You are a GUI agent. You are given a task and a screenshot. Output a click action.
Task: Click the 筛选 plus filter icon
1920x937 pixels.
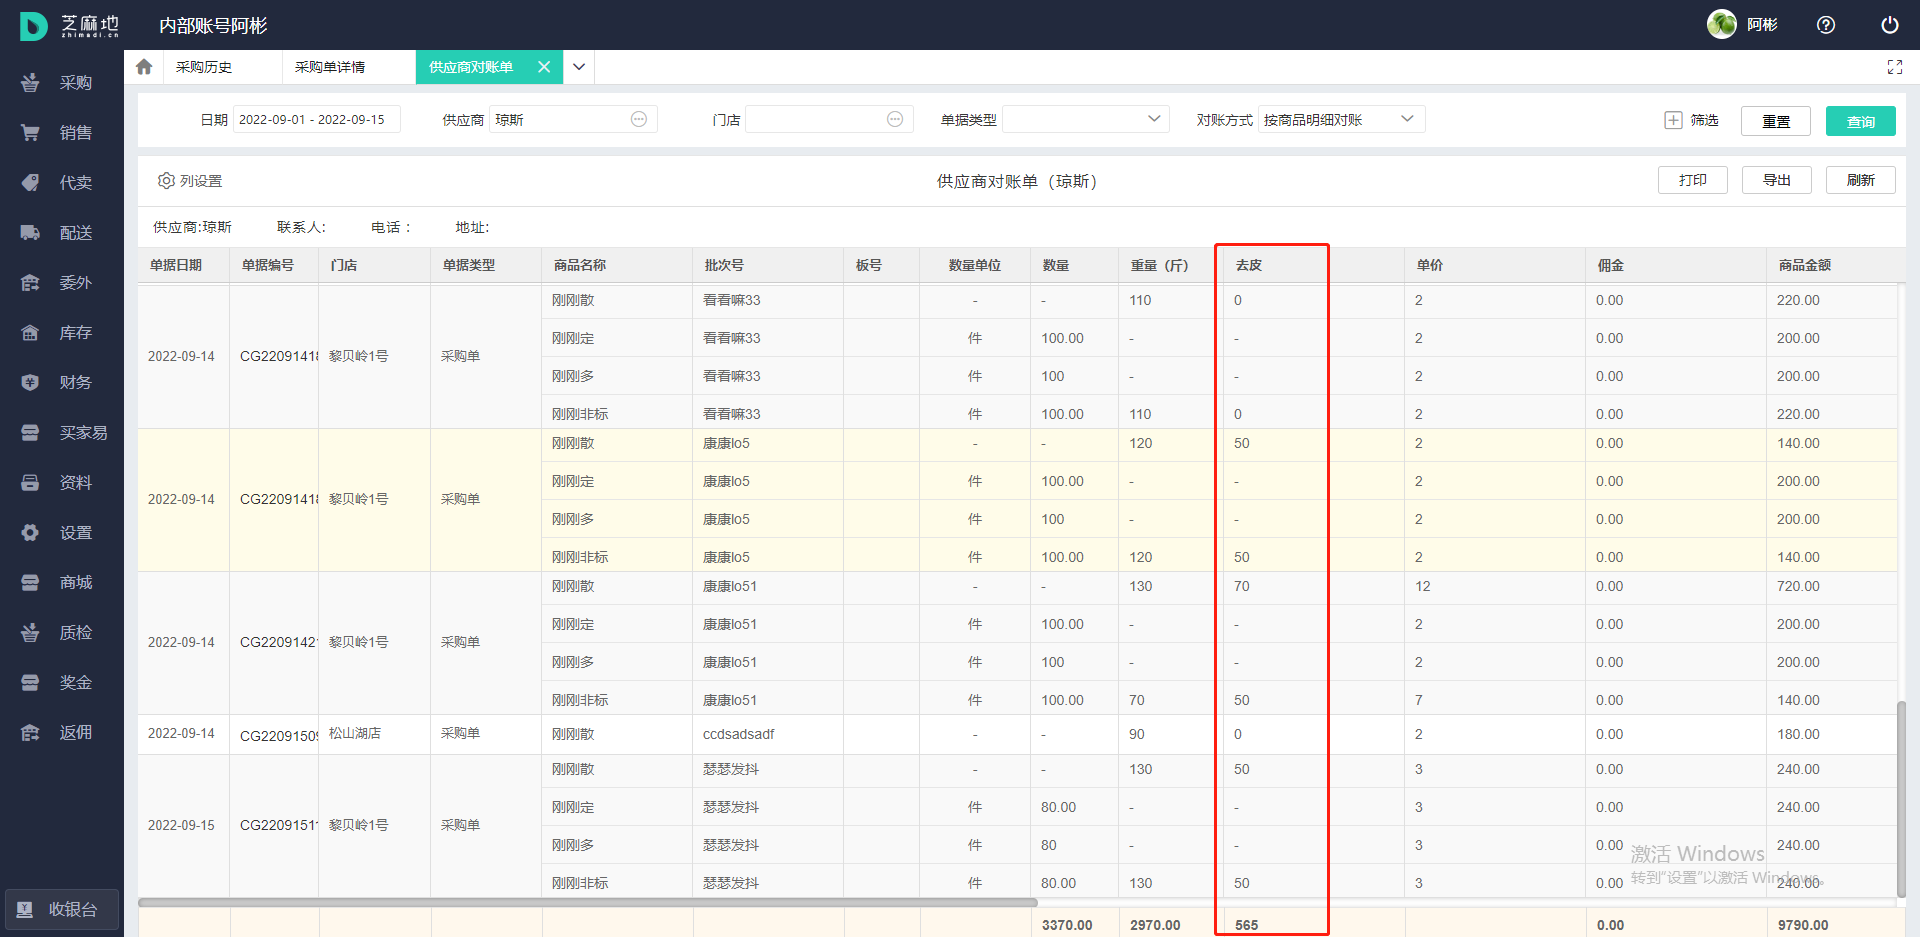click(1673, 120)
